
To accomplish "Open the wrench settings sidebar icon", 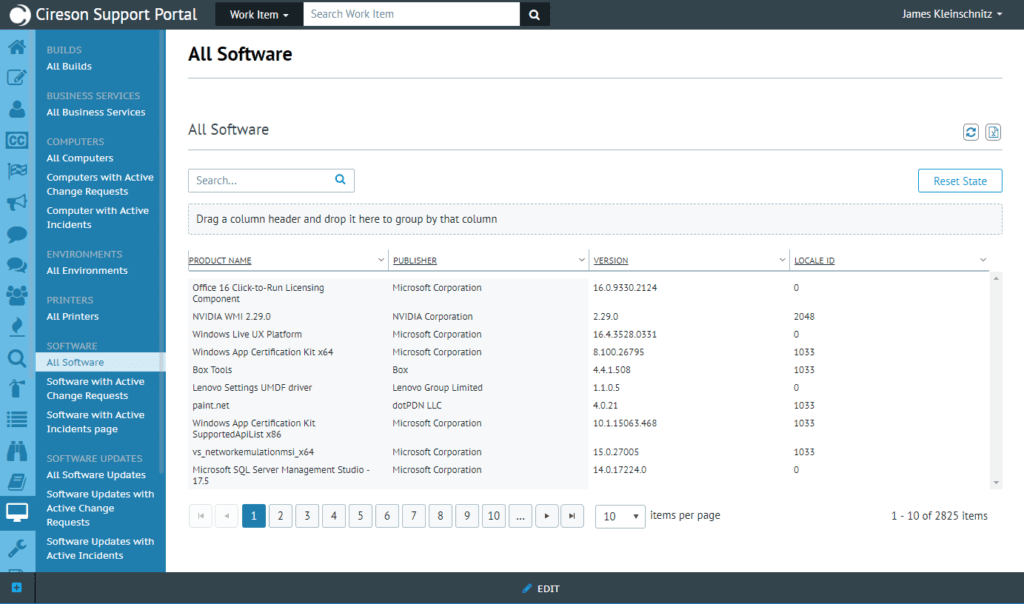I will (17, 547).
